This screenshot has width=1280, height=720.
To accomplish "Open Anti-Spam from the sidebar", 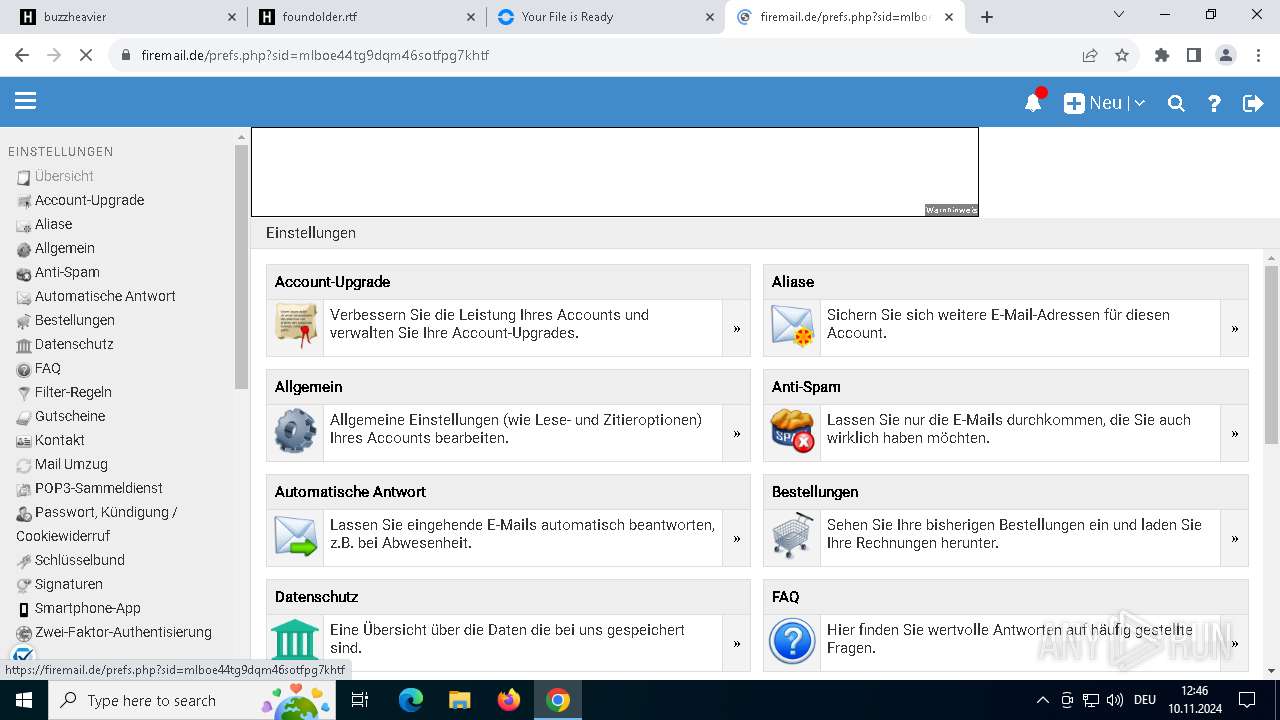I will [67, 272].
